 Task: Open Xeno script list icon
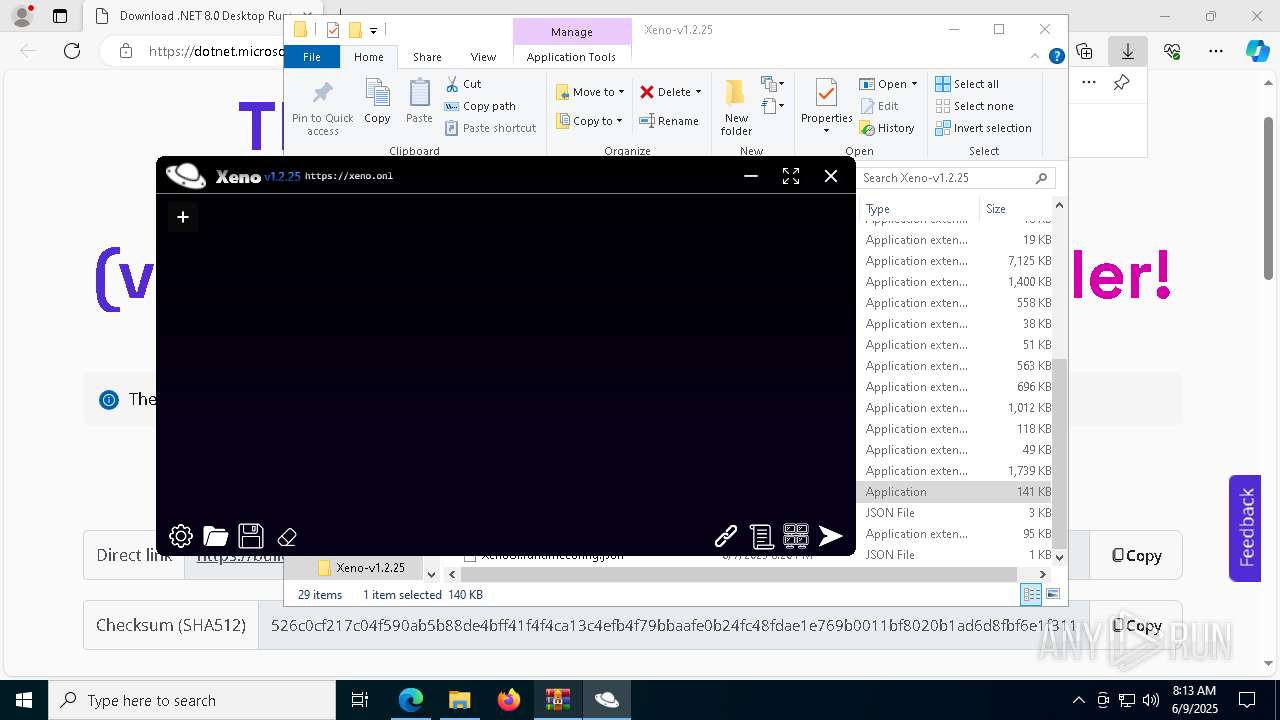(x=761, y=536)
